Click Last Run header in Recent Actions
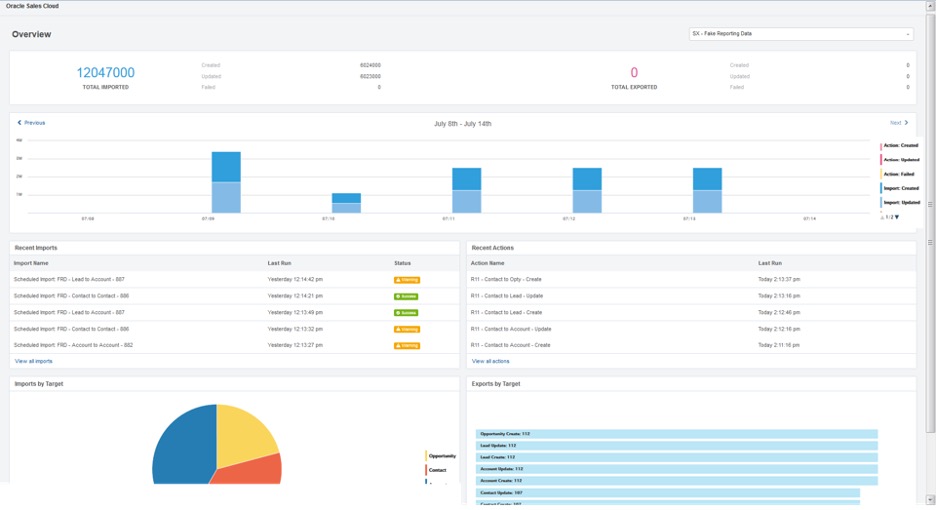 tap(770, 263)
